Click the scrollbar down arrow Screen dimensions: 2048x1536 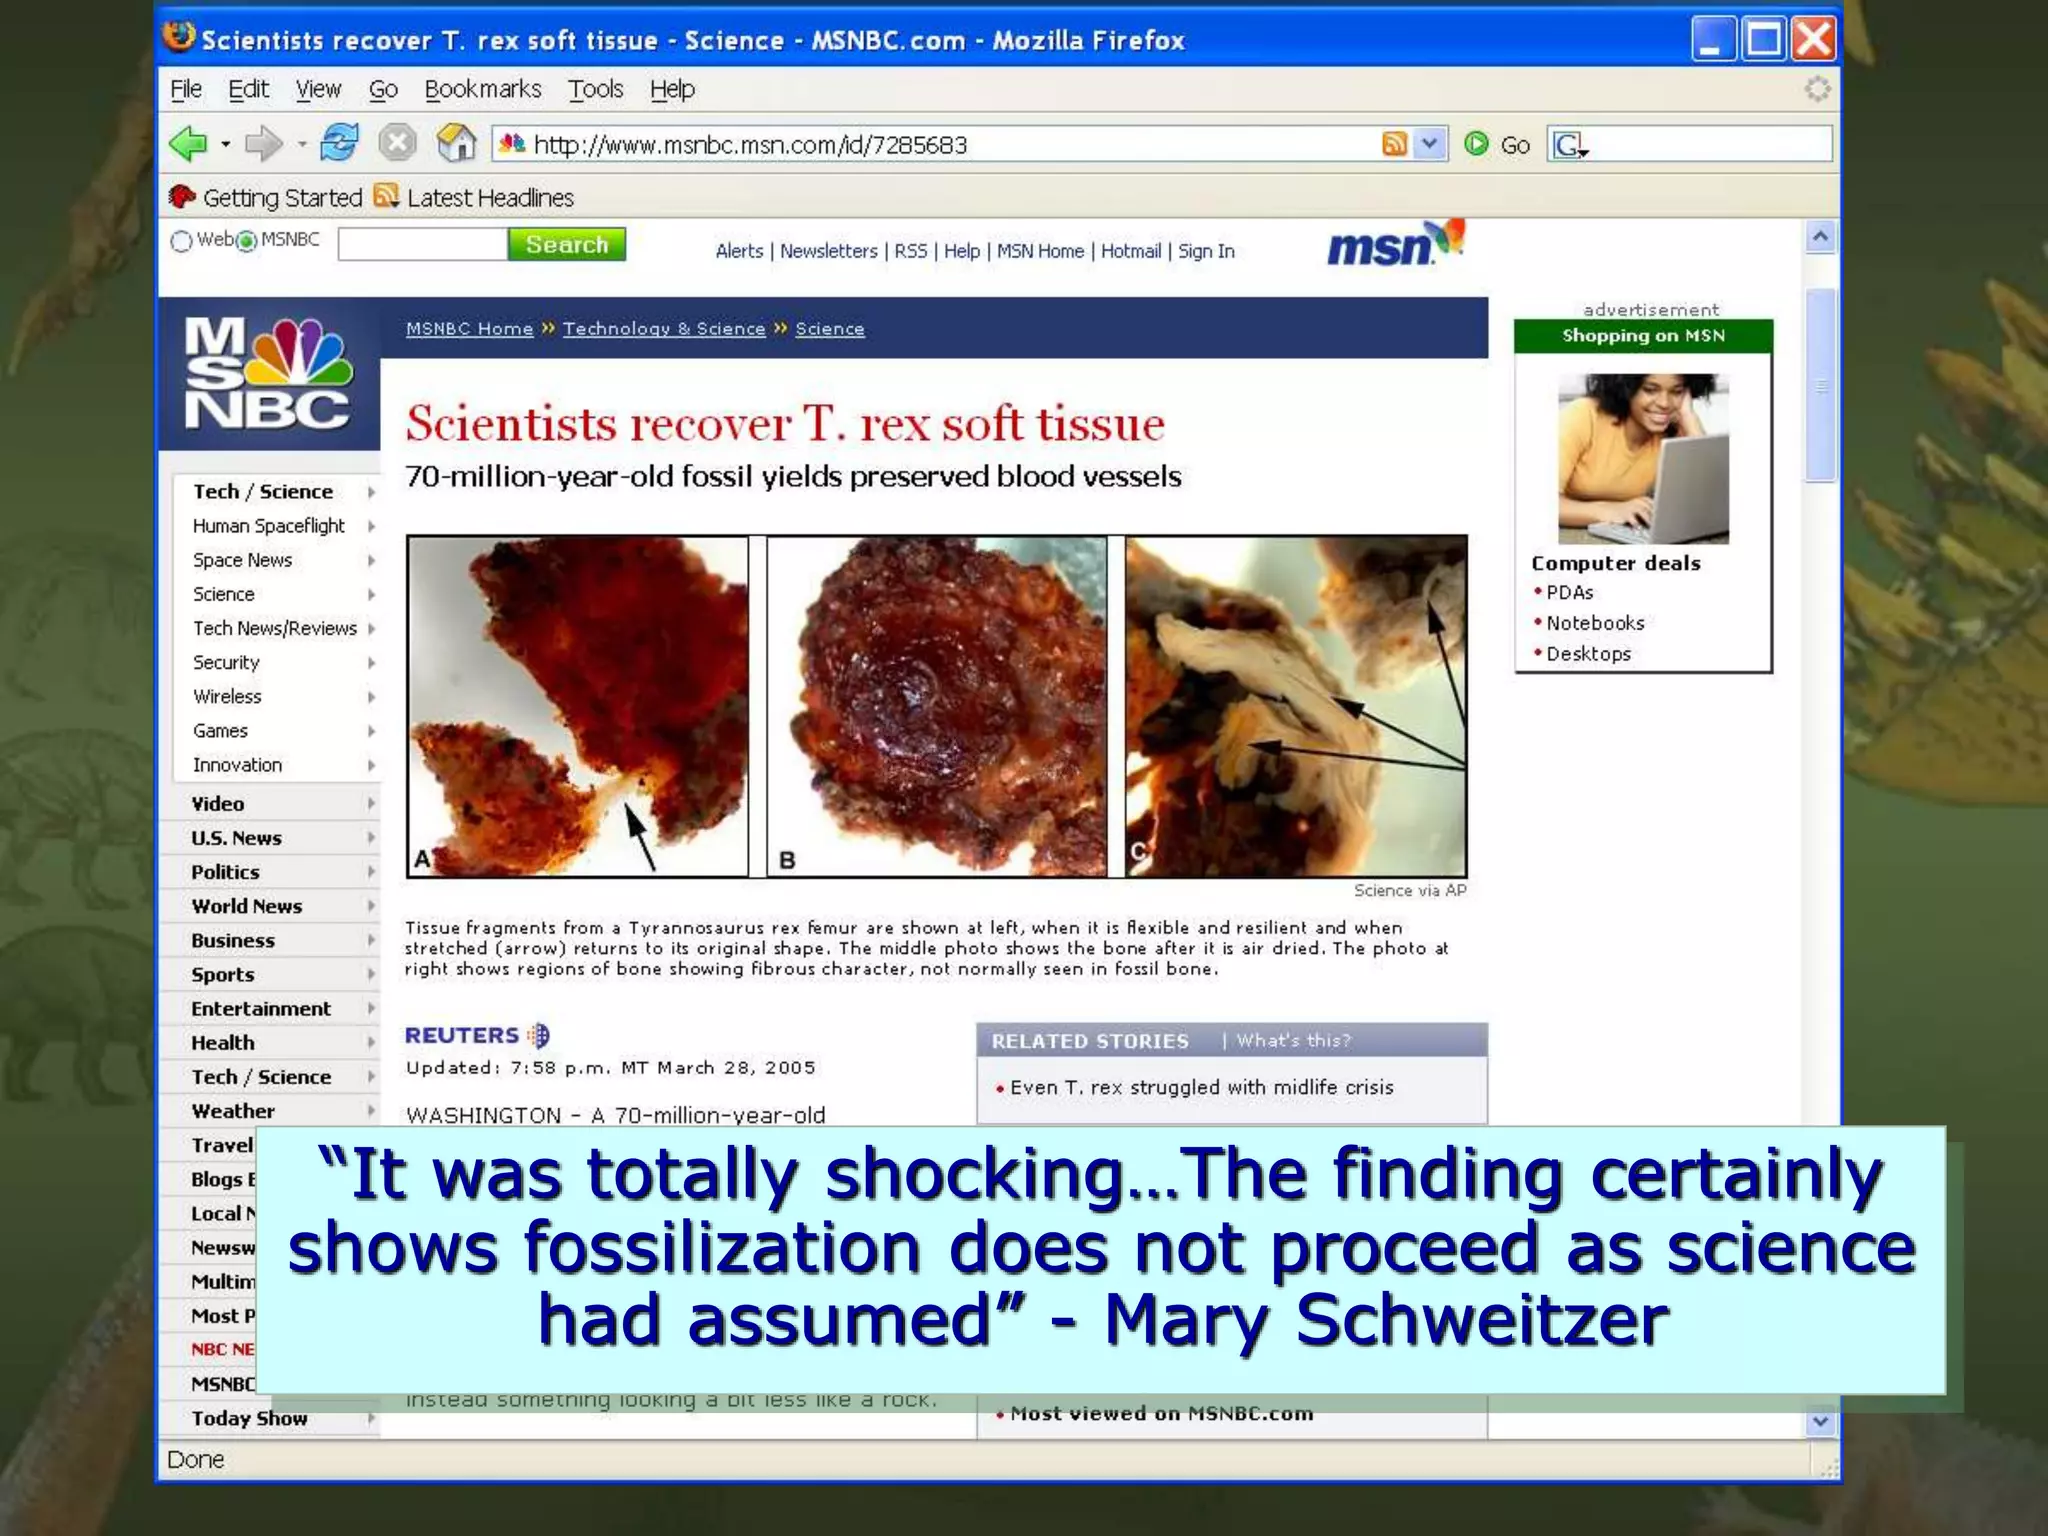(1820, 1421)
